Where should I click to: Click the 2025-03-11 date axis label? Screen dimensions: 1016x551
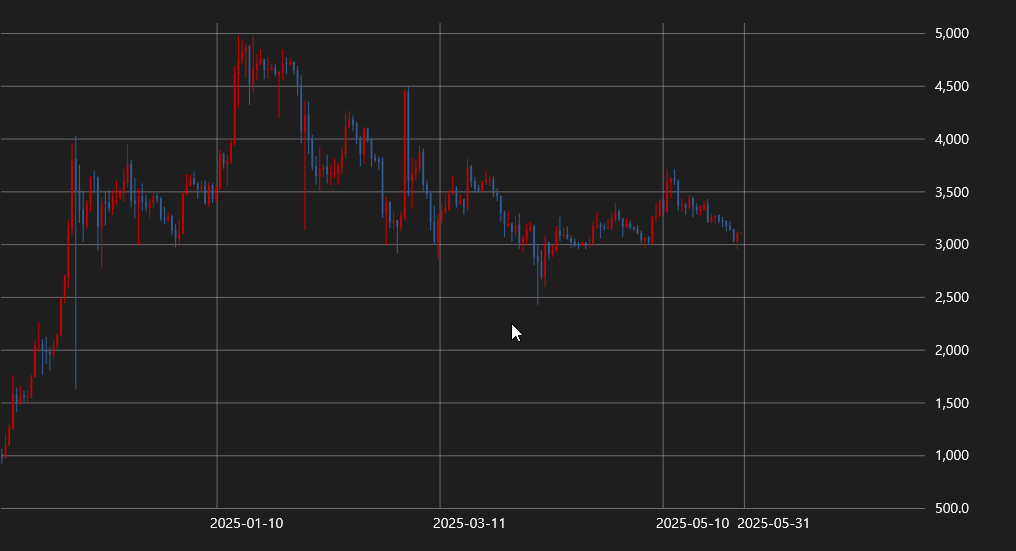(x=469, y=523)
